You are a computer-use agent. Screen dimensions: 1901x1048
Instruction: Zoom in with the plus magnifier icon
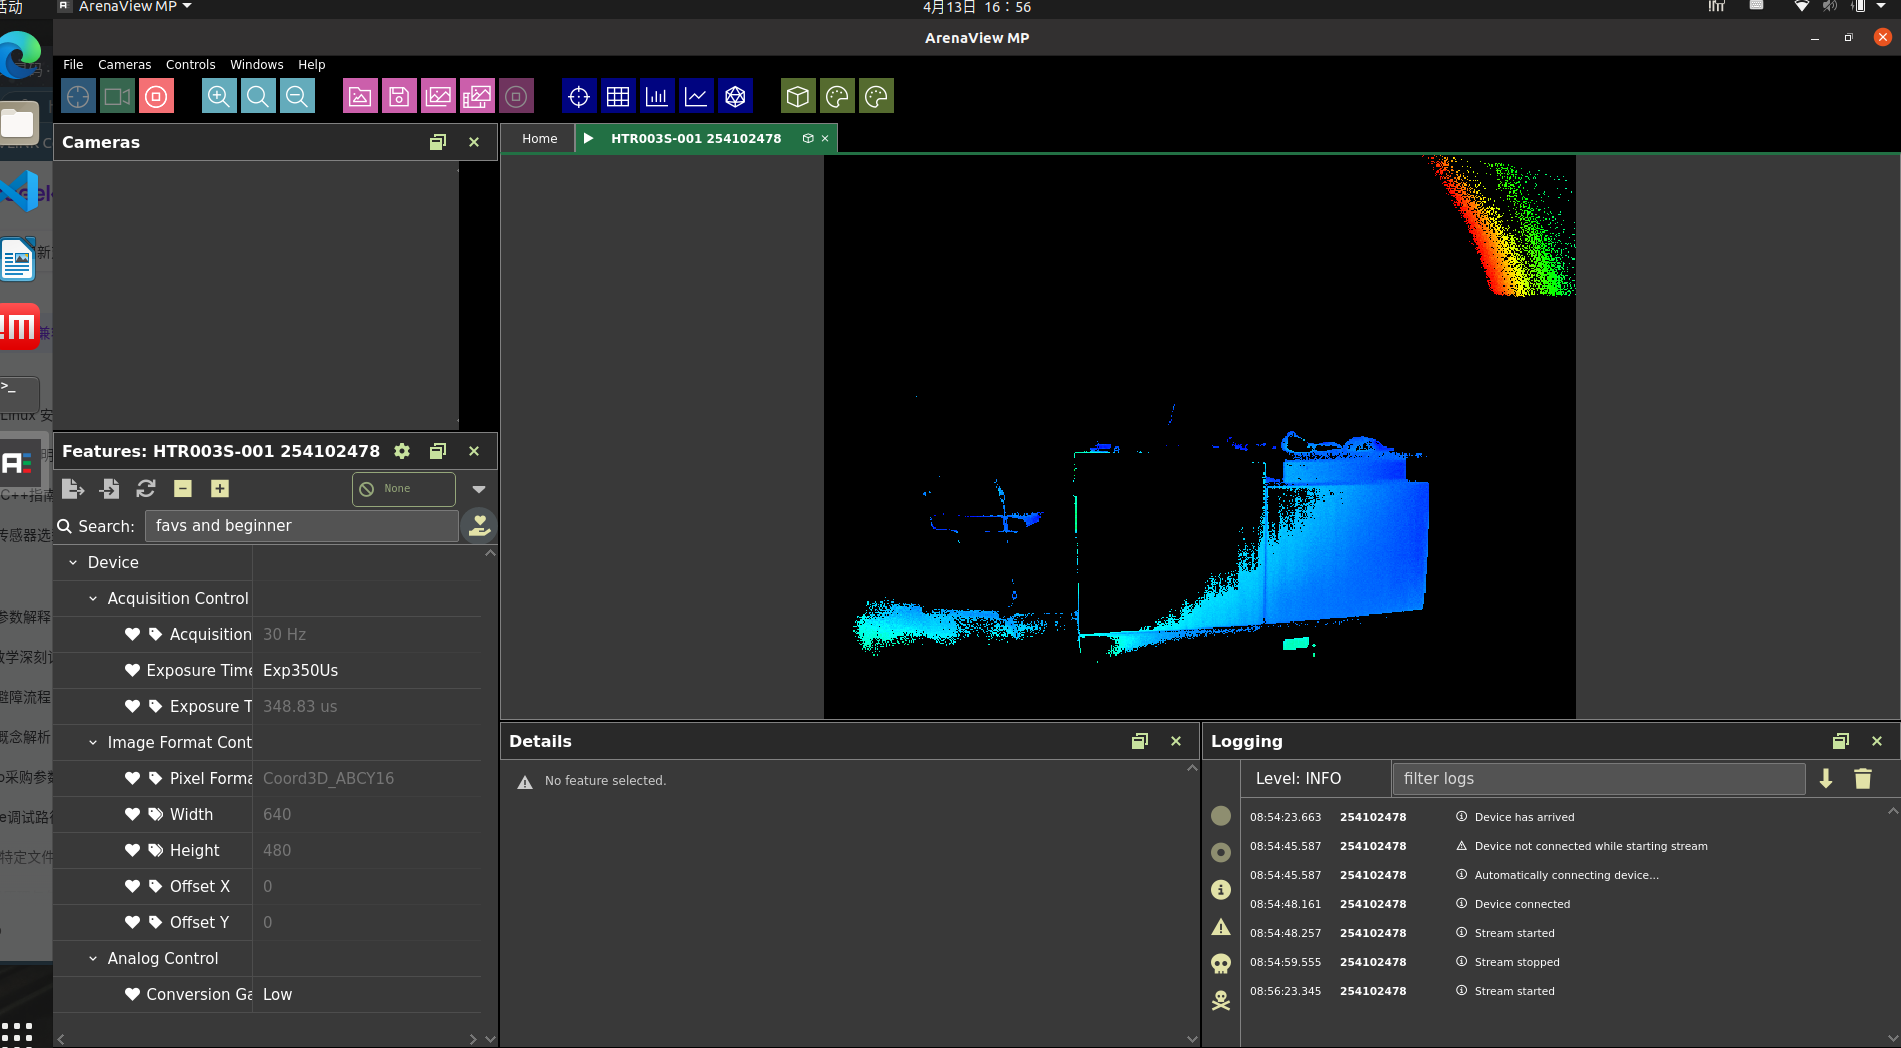pos(219,97)
